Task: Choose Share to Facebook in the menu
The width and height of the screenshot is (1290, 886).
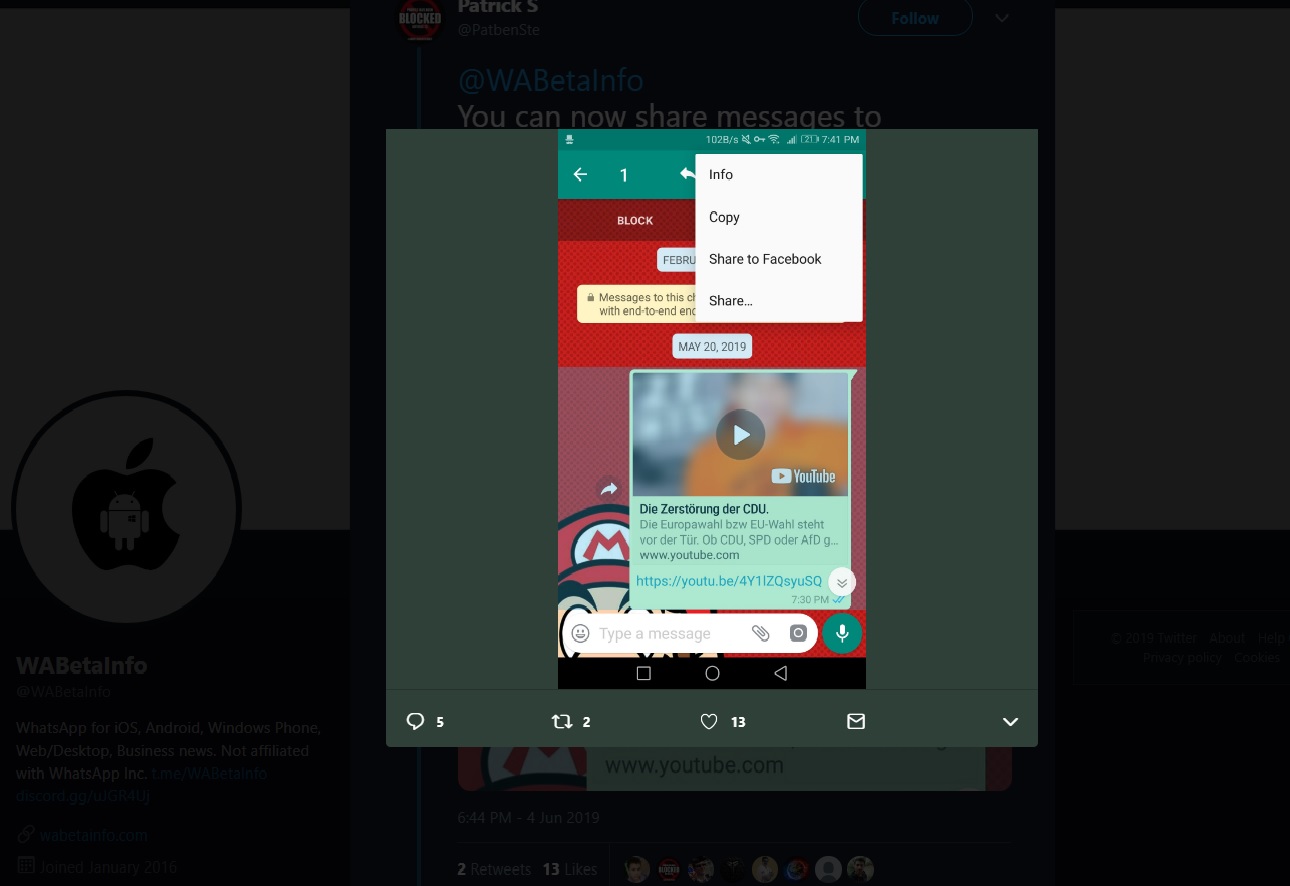Action: point(765,259)
